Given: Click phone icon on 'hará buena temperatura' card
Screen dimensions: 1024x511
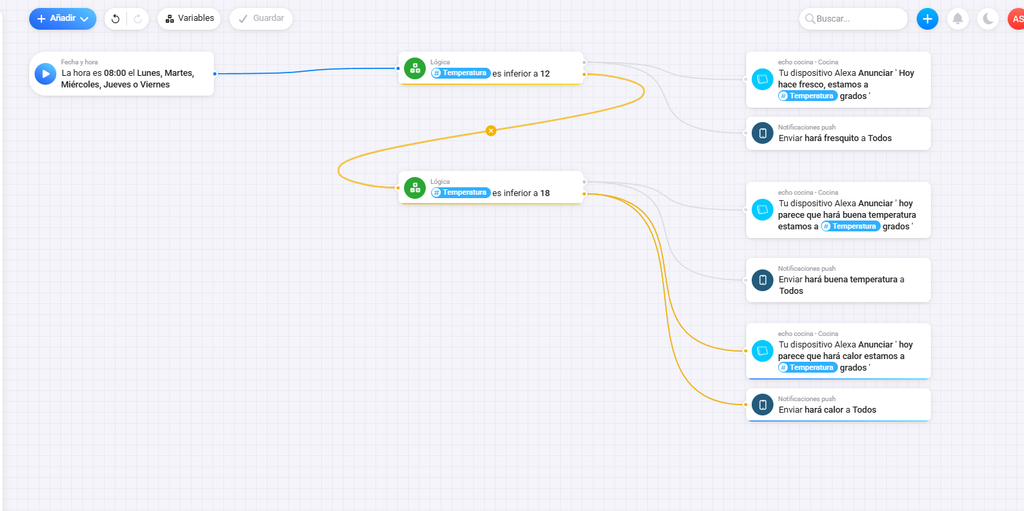Looking at the screenshot, I should (x=762, y=280).
